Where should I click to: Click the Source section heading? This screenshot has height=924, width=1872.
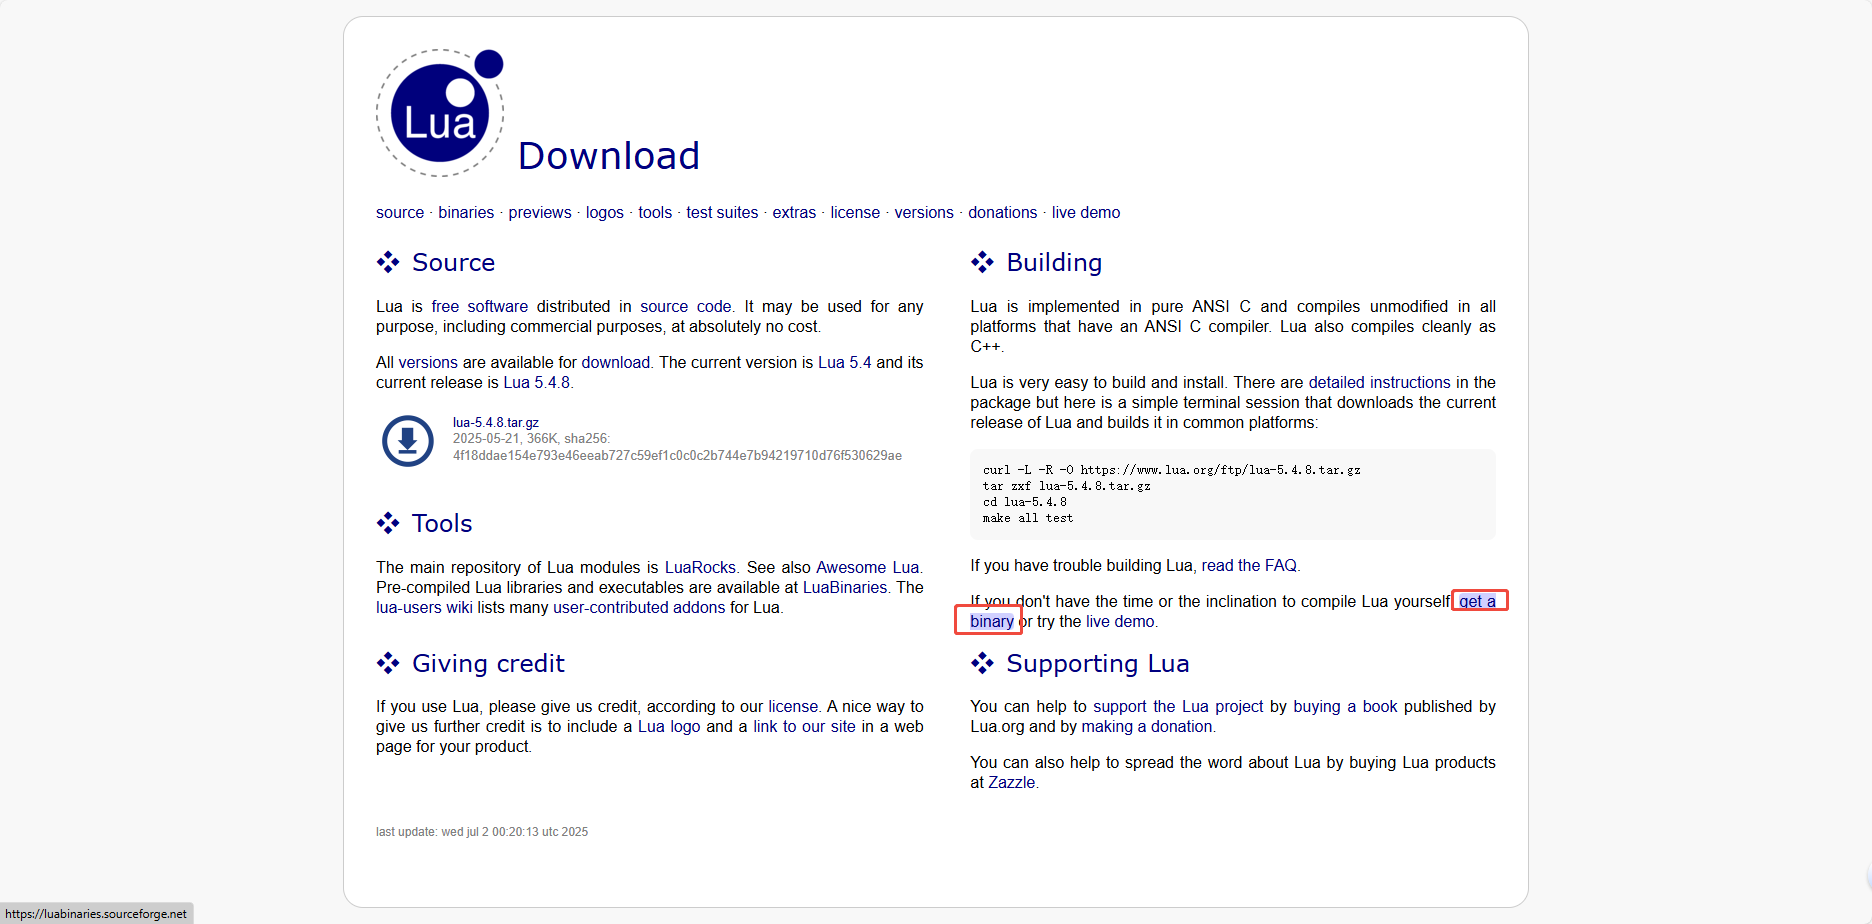click(453, 262)
